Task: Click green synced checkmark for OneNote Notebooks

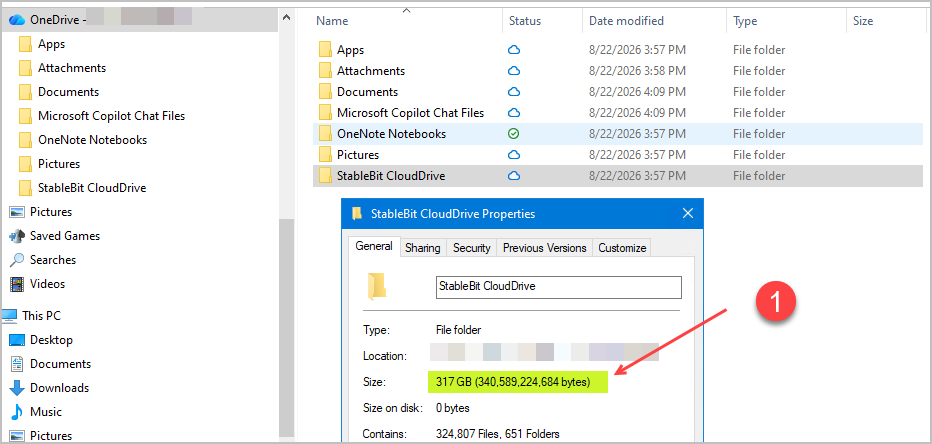Action: point(514,134)
